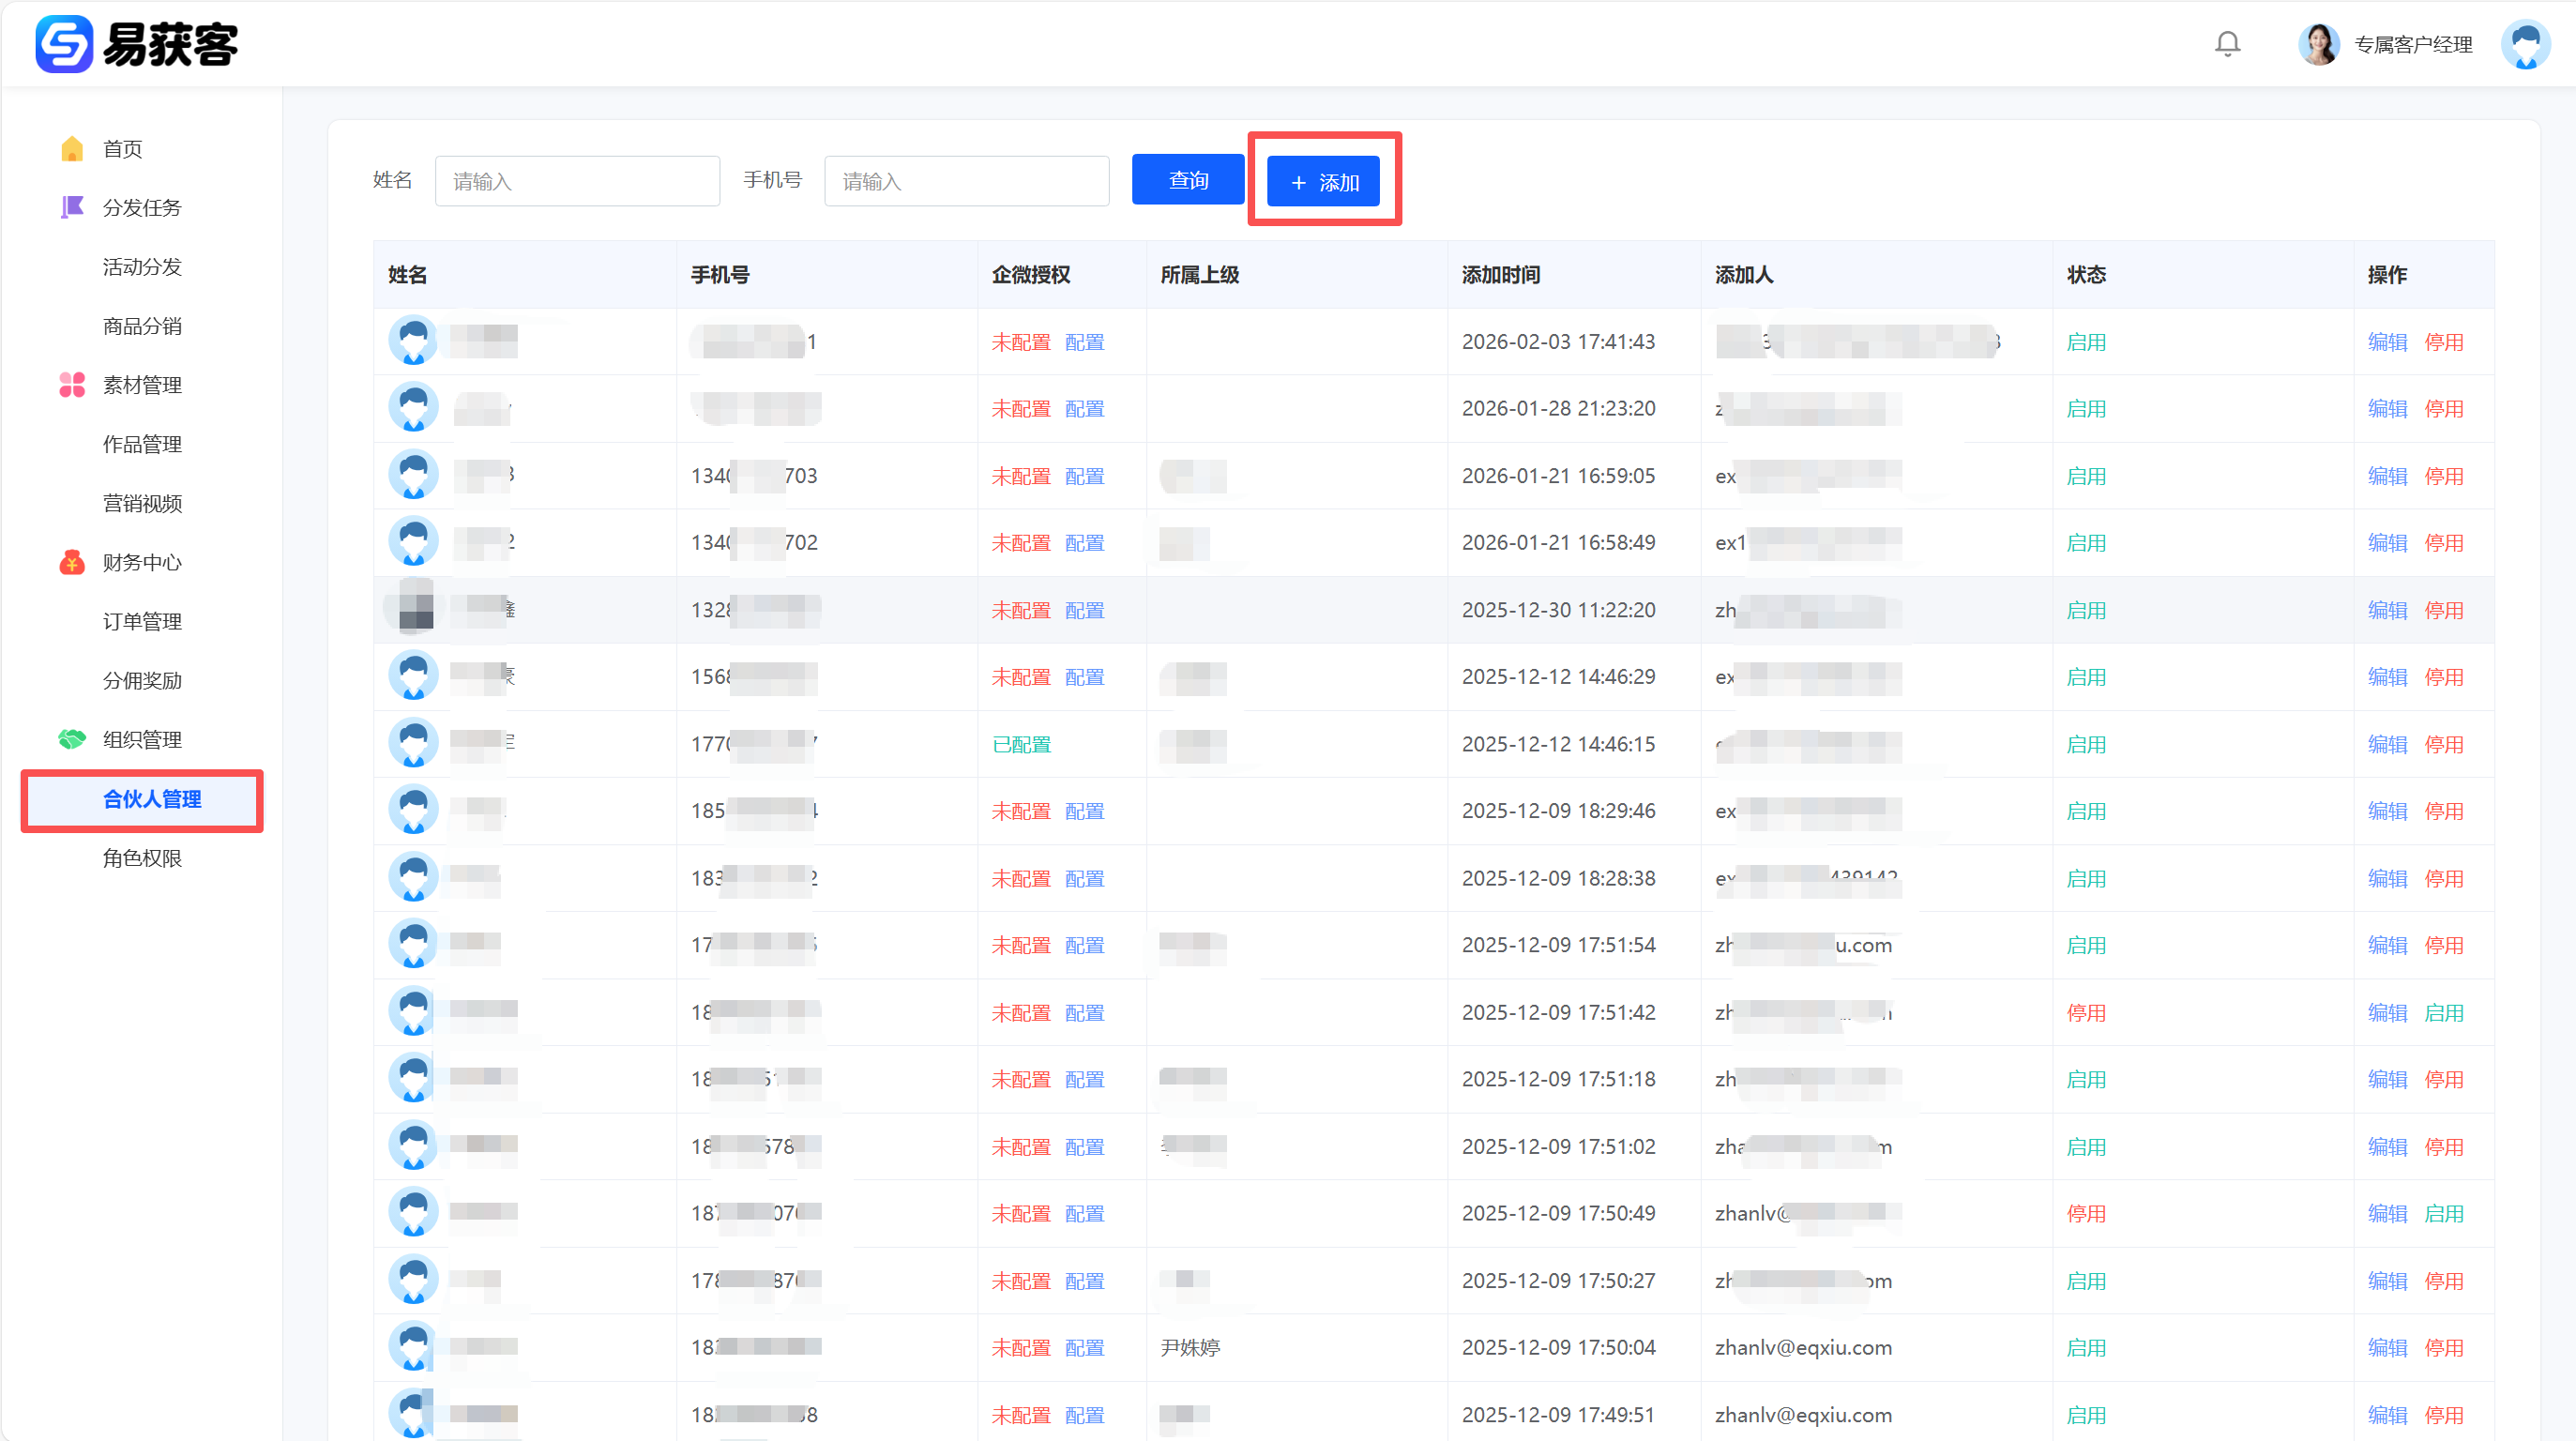
Task: Disable partner added 2026-02-03 17:41:43 via 停用
Action: [x=2443, y=342]
